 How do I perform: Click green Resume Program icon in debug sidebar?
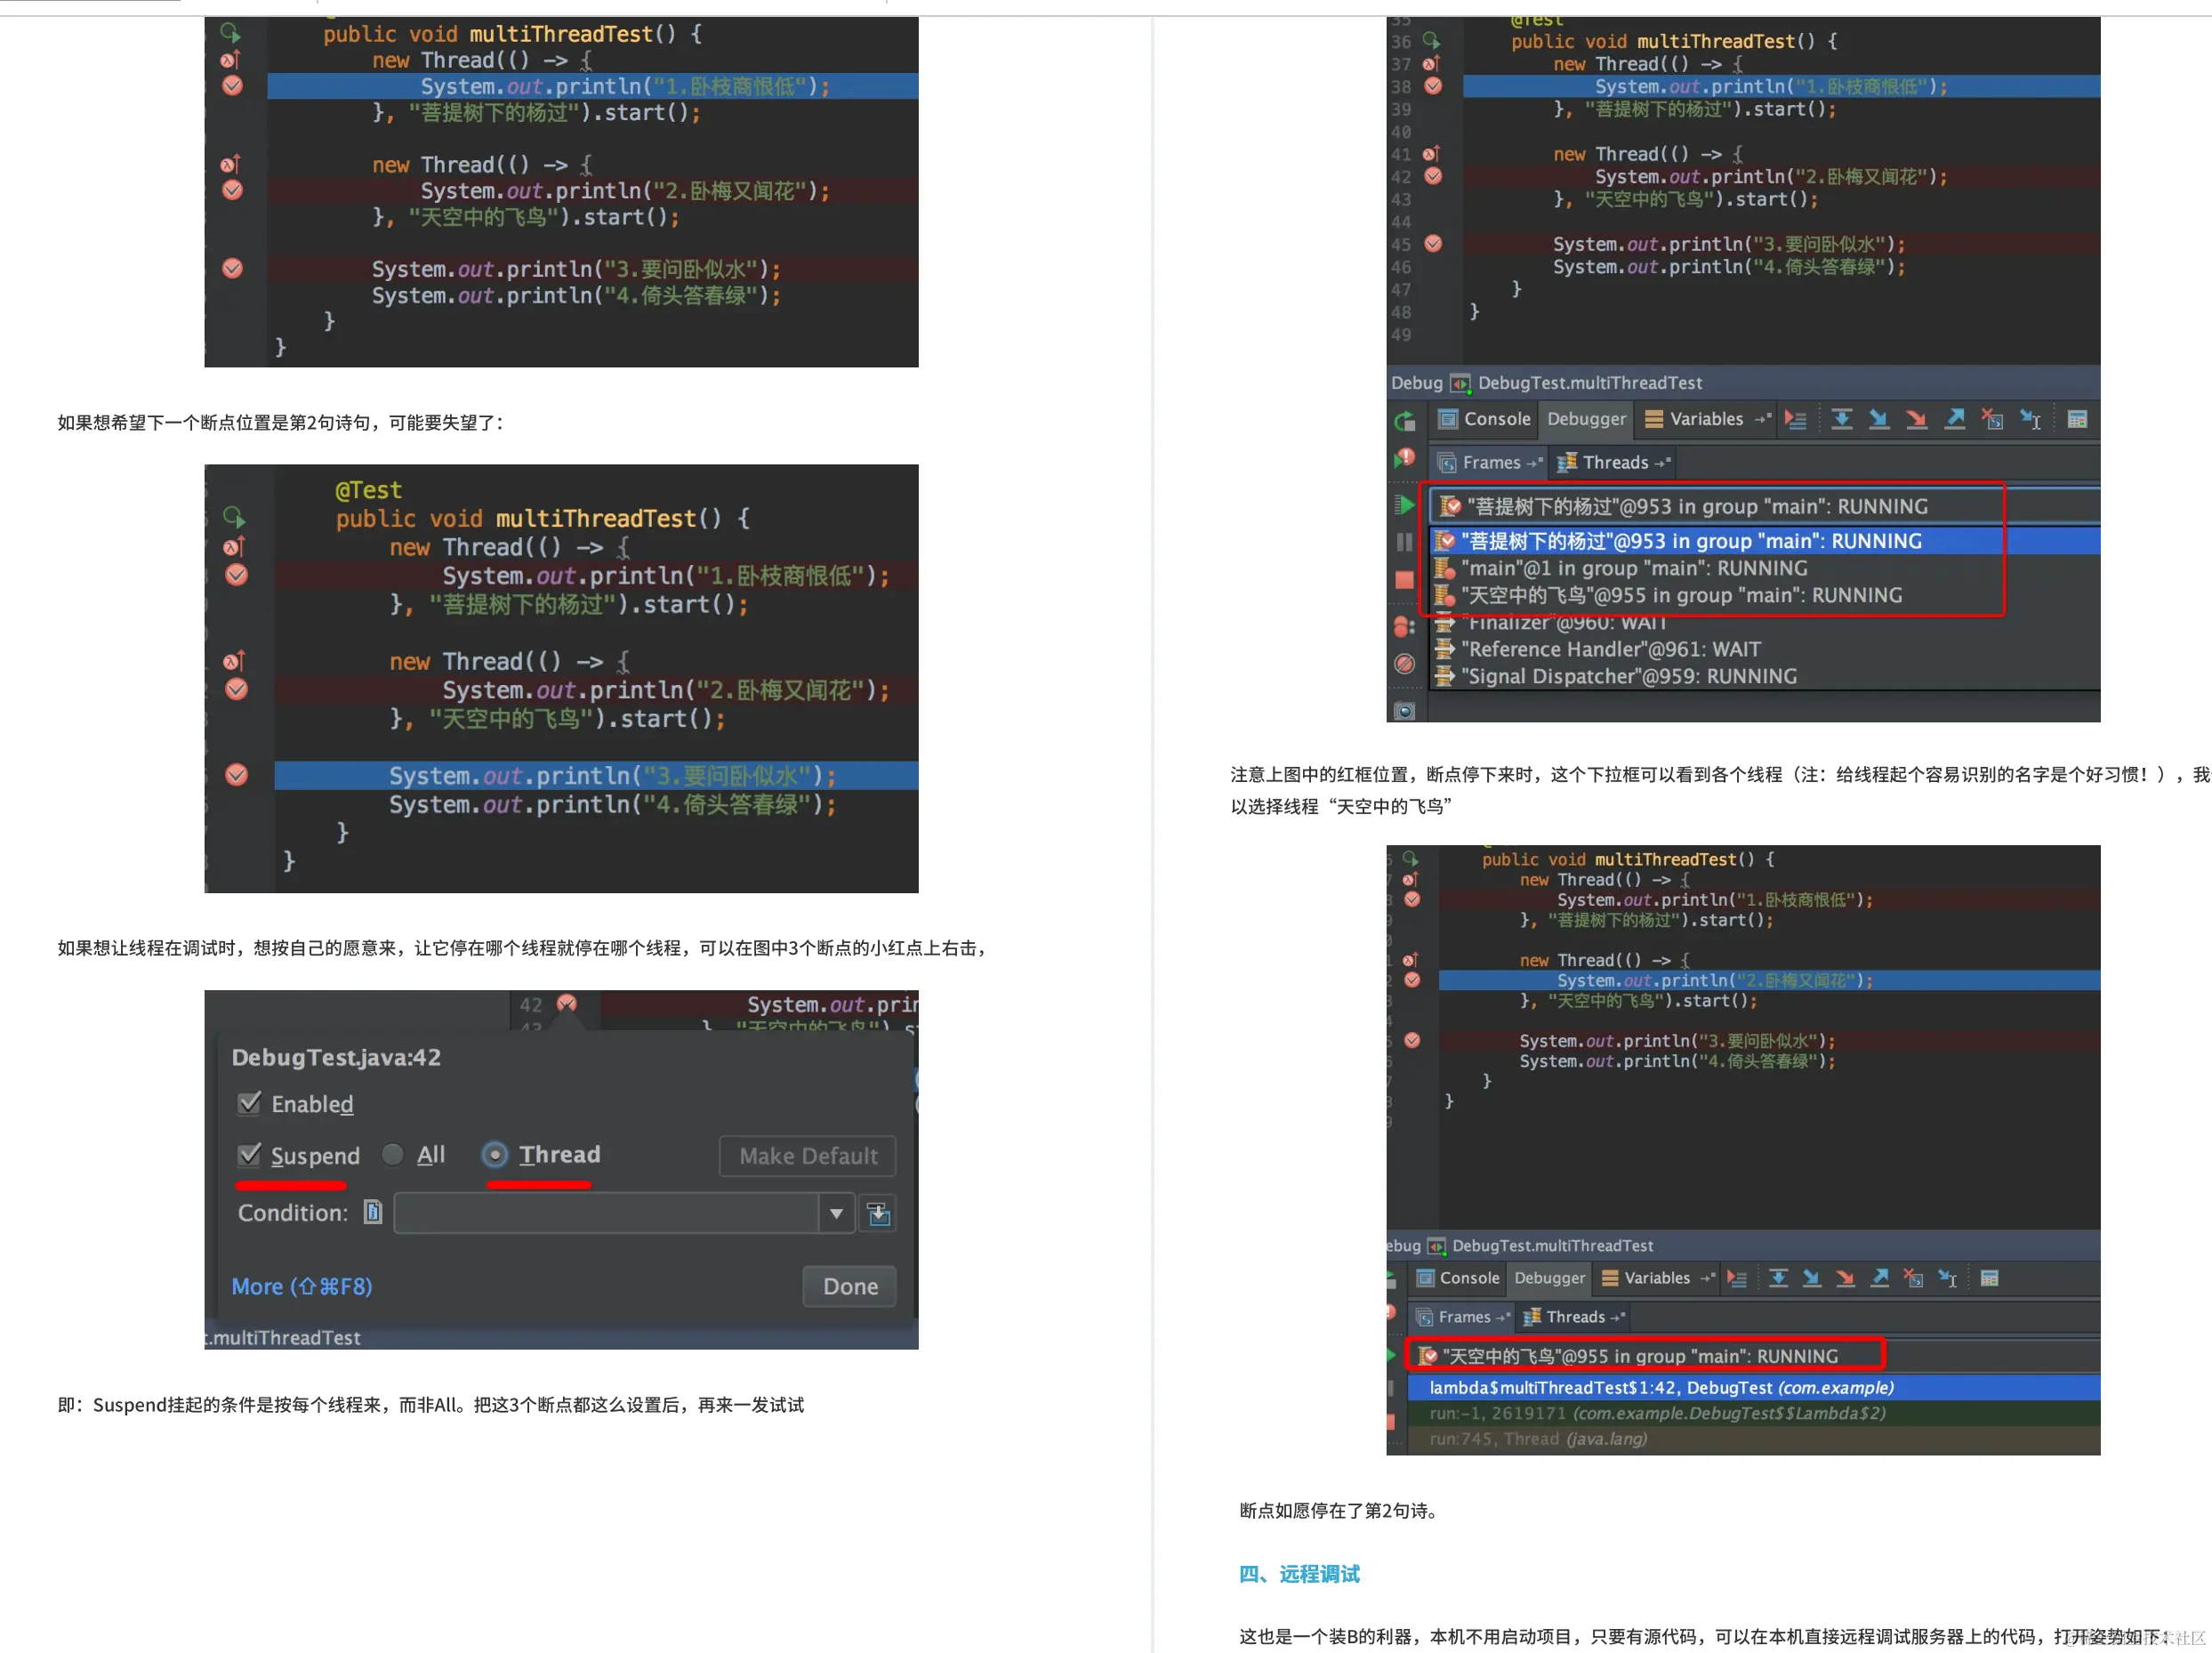[1405, 505]
